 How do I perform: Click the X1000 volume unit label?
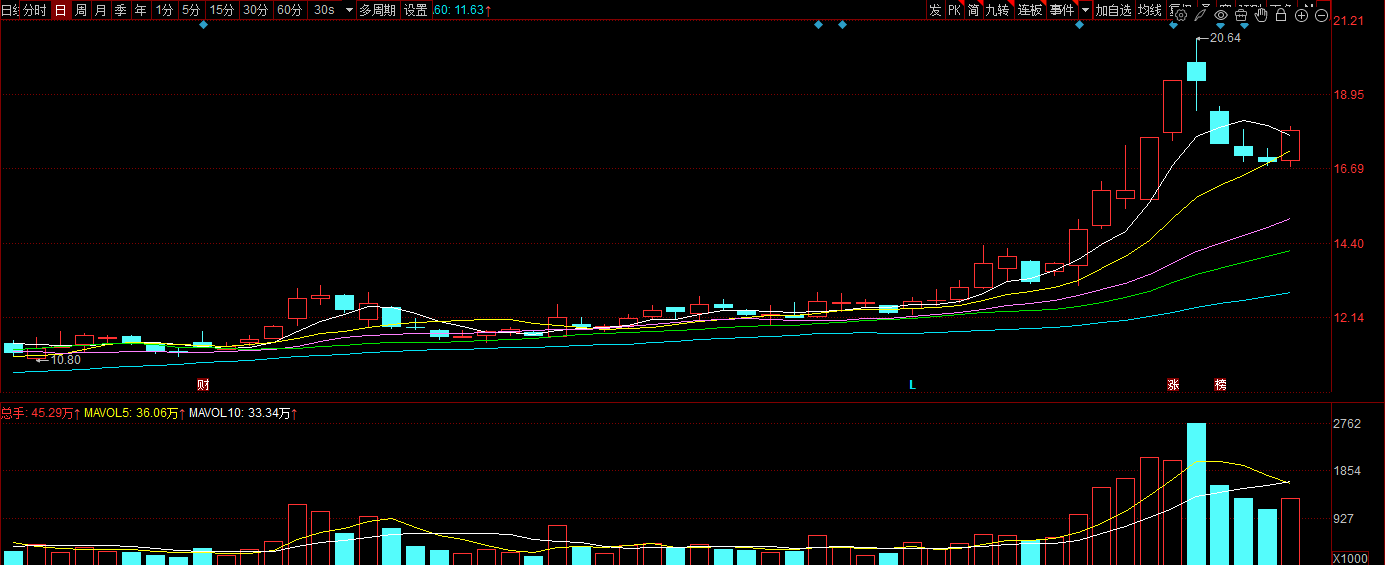(1350, 558)
